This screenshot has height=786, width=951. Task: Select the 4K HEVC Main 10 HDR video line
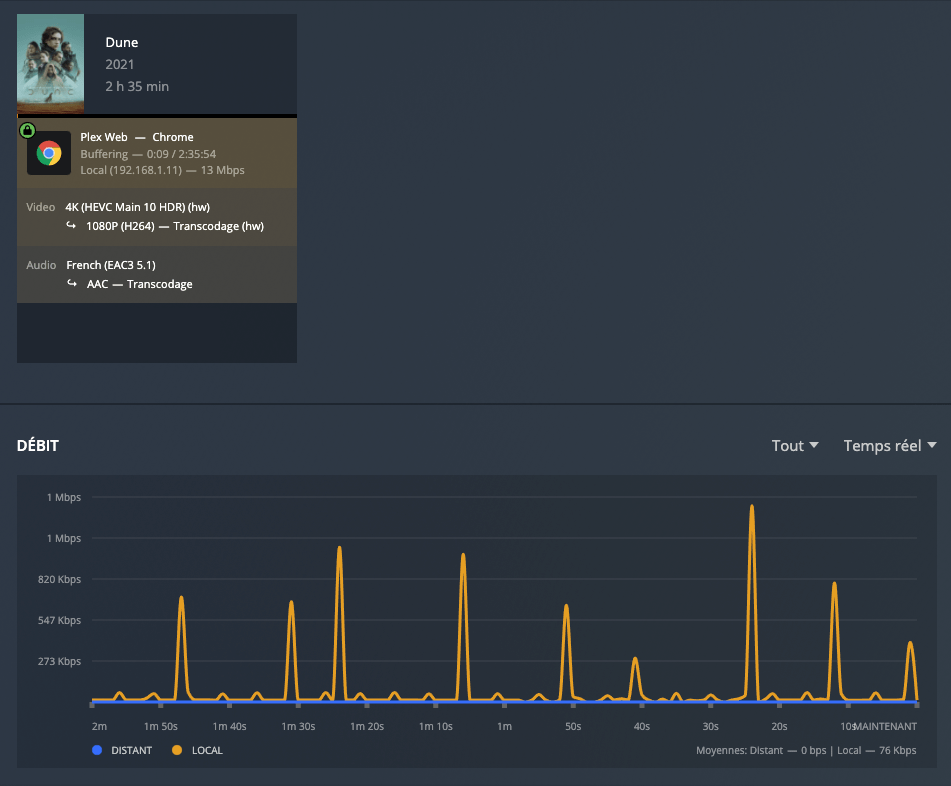tap(144, 207)
